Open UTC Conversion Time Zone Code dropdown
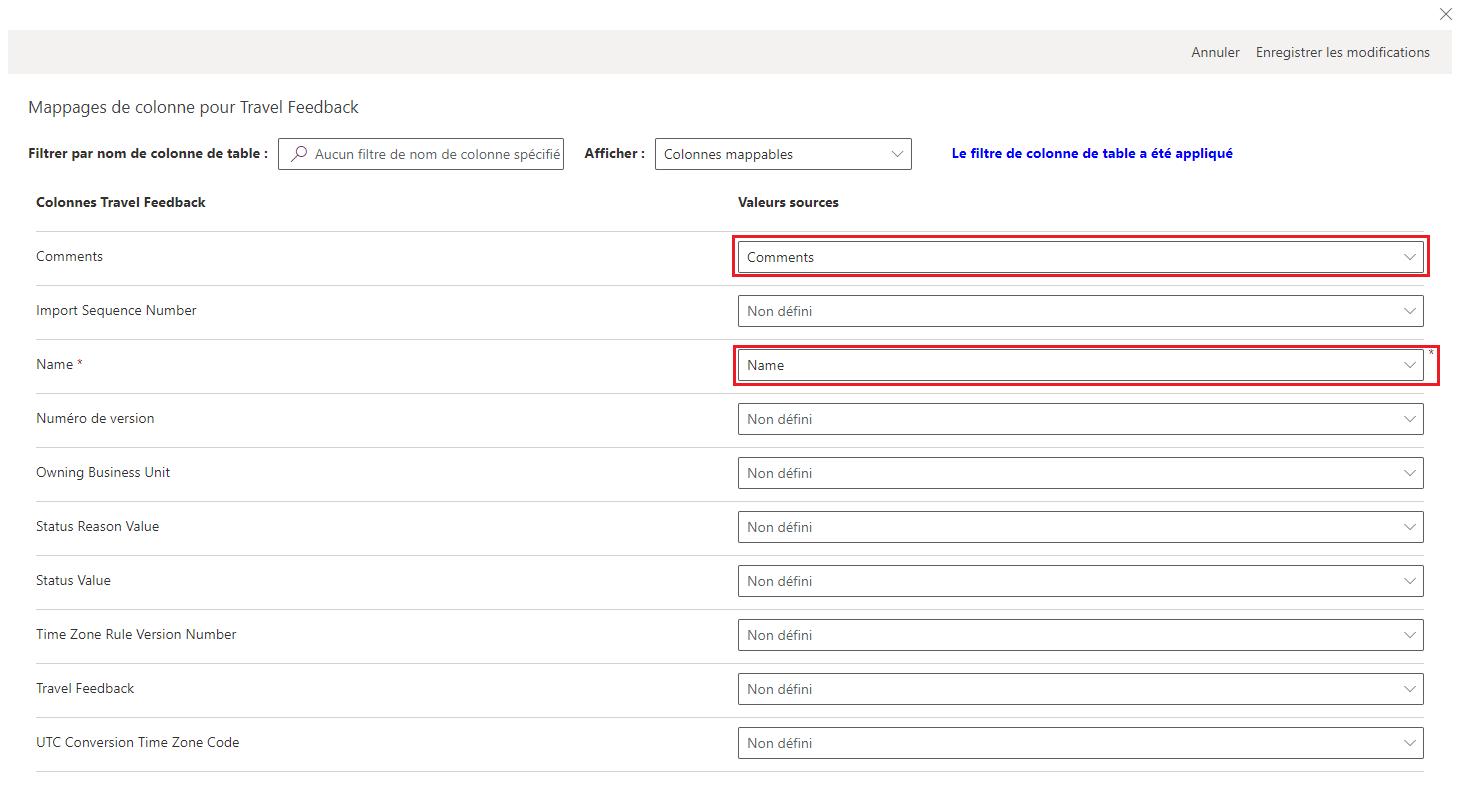Screen dimensions: 1476x802 tap(1080, 743)
